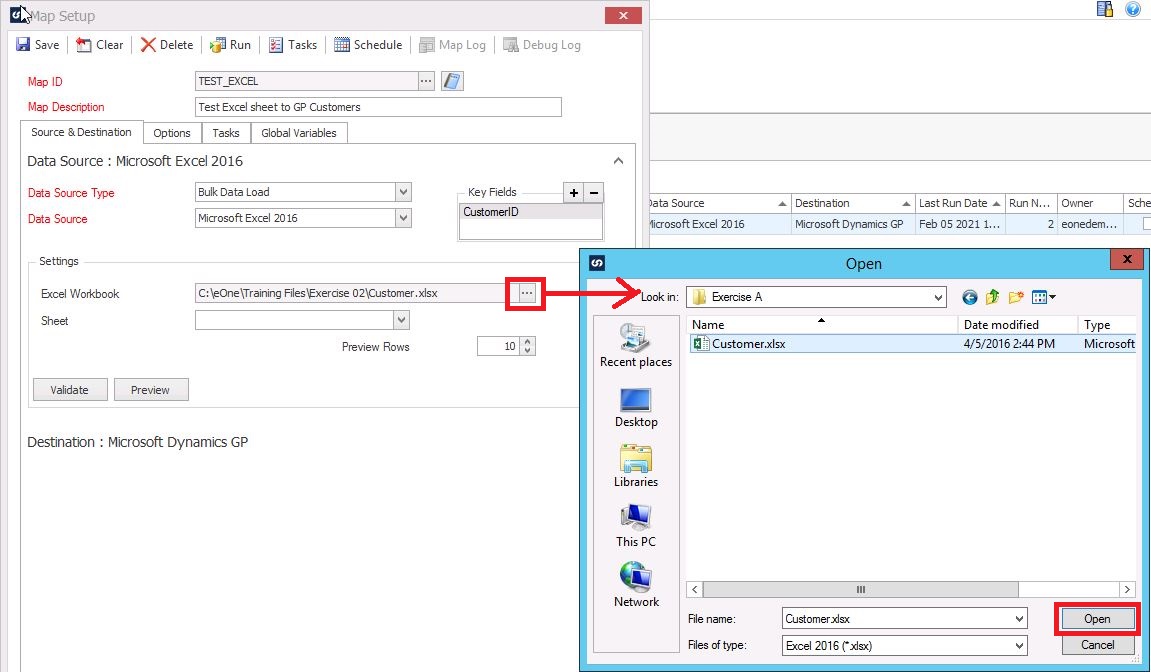1151x672 pixels.
Task: Browse for Excel workbook with ellipsis button
Action: pyautogui.click(x=526, y=293)
